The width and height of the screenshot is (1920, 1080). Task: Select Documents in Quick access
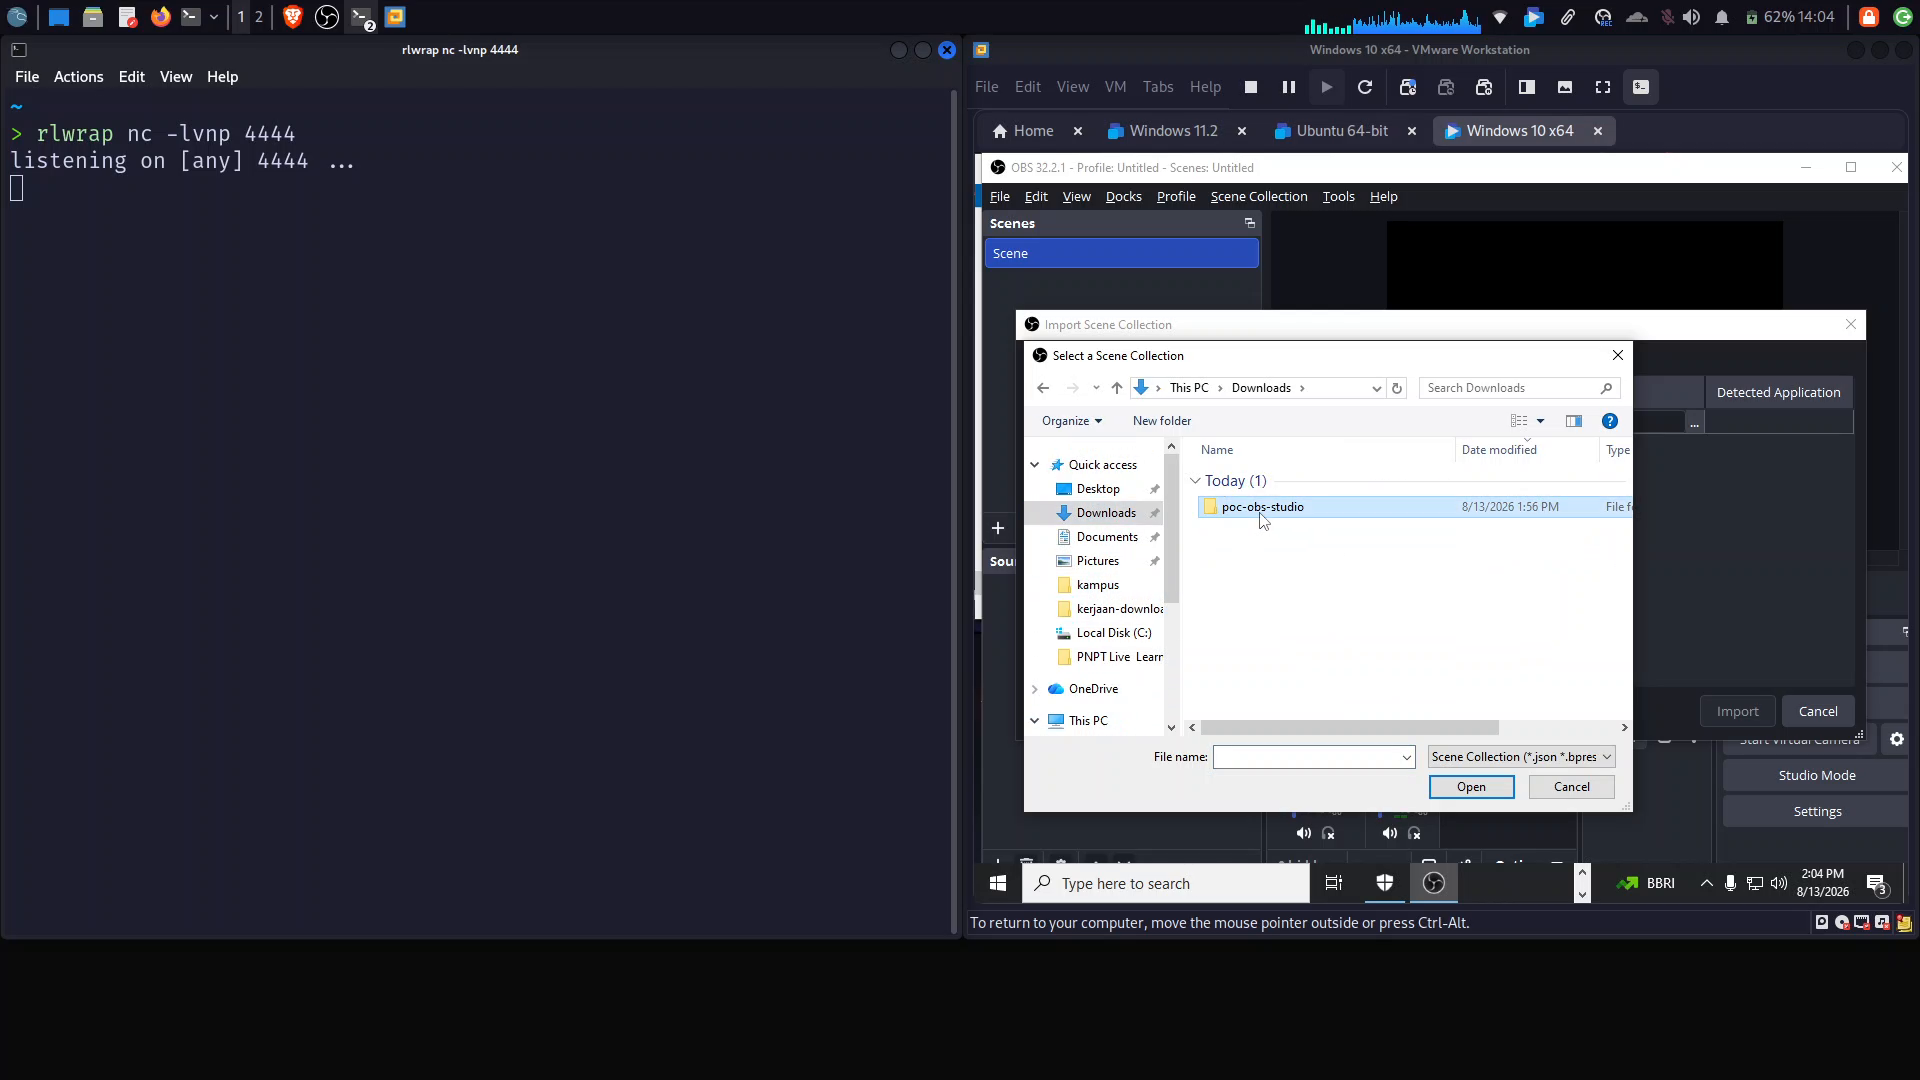[1107, 537]
